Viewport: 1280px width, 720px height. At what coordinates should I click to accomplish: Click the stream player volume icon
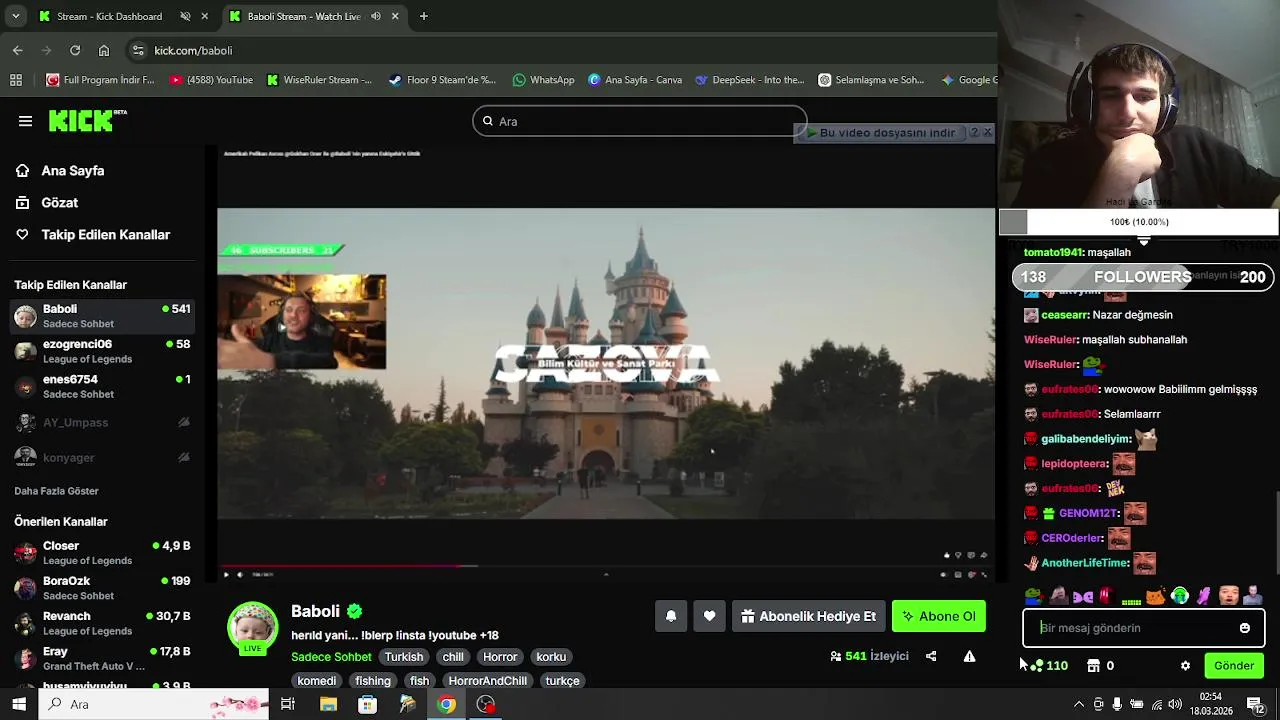[239, 574]
